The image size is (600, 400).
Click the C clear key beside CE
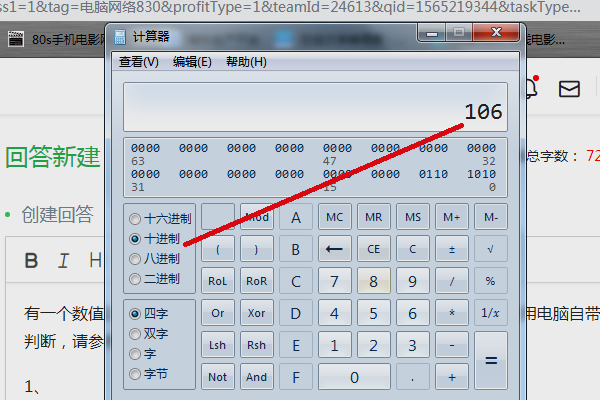coord(412,249)
